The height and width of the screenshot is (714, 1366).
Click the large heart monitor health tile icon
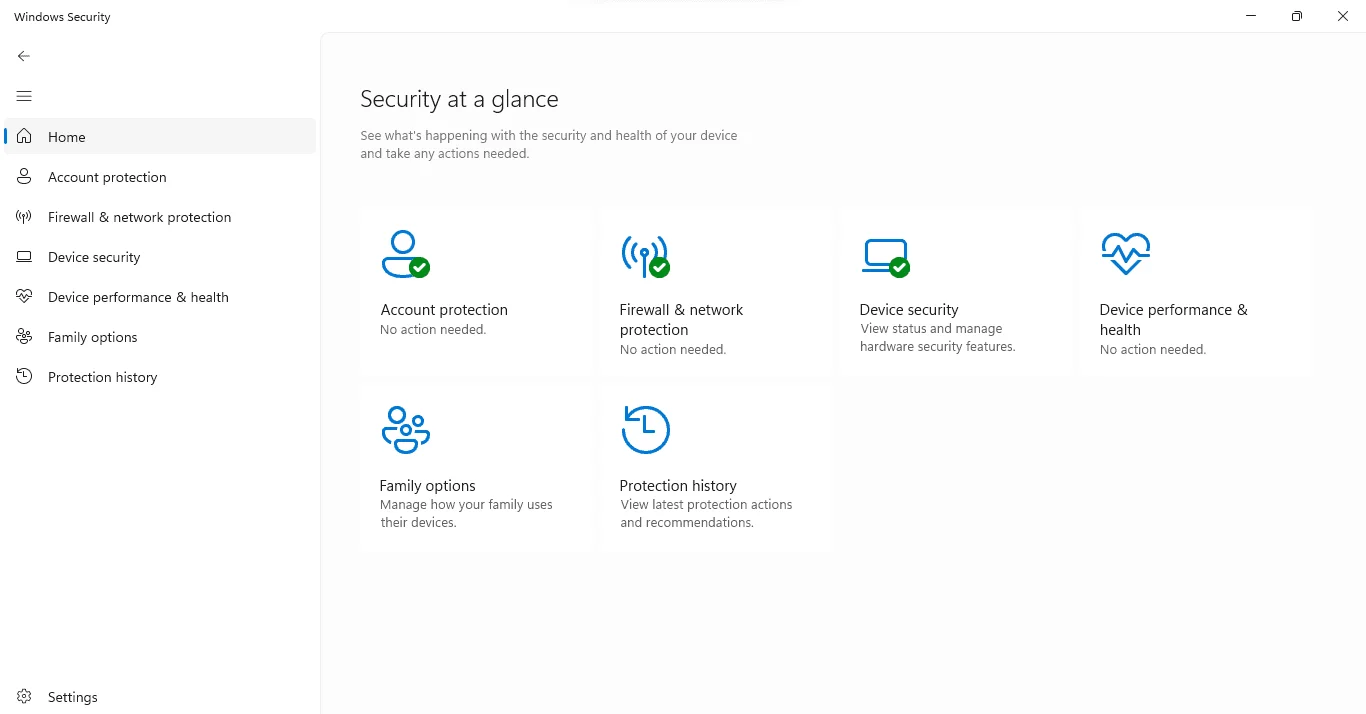click(1125, 253)
